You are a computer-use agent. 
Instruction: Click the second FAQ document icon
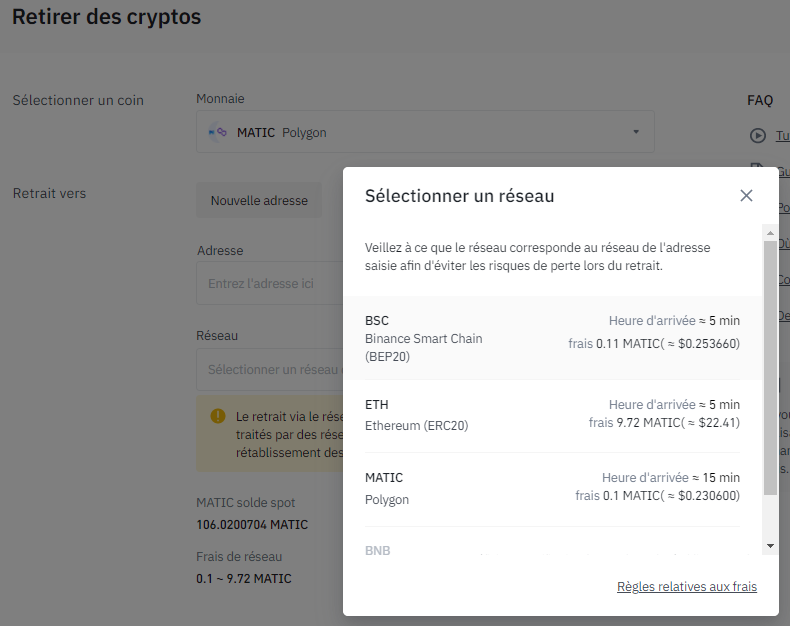757,170
